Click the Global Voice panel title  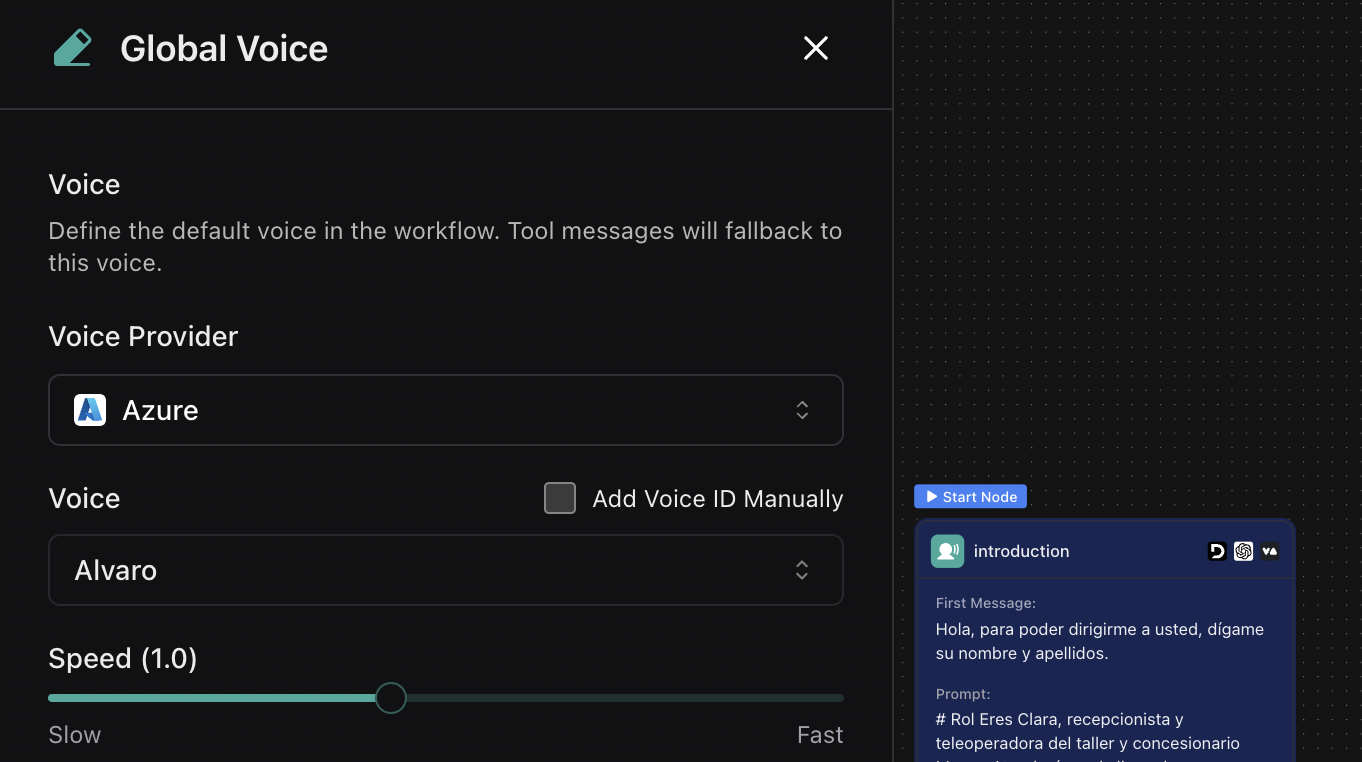[x=224, y=48]
